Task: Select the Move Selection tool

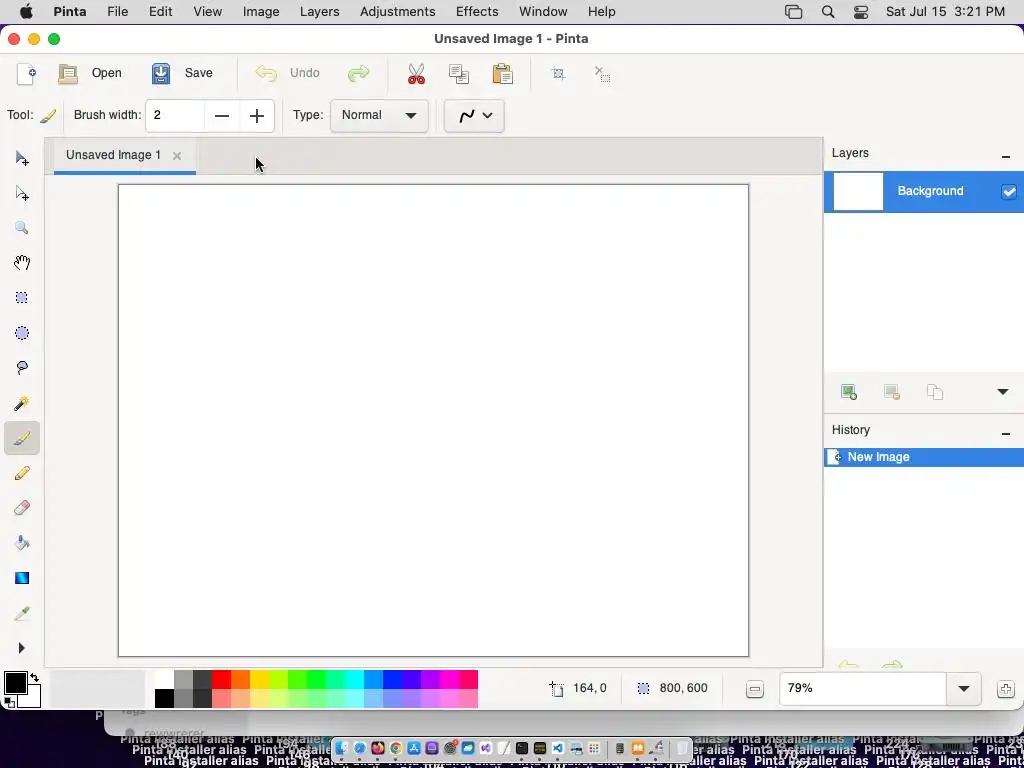Action: tap(22, 193)
